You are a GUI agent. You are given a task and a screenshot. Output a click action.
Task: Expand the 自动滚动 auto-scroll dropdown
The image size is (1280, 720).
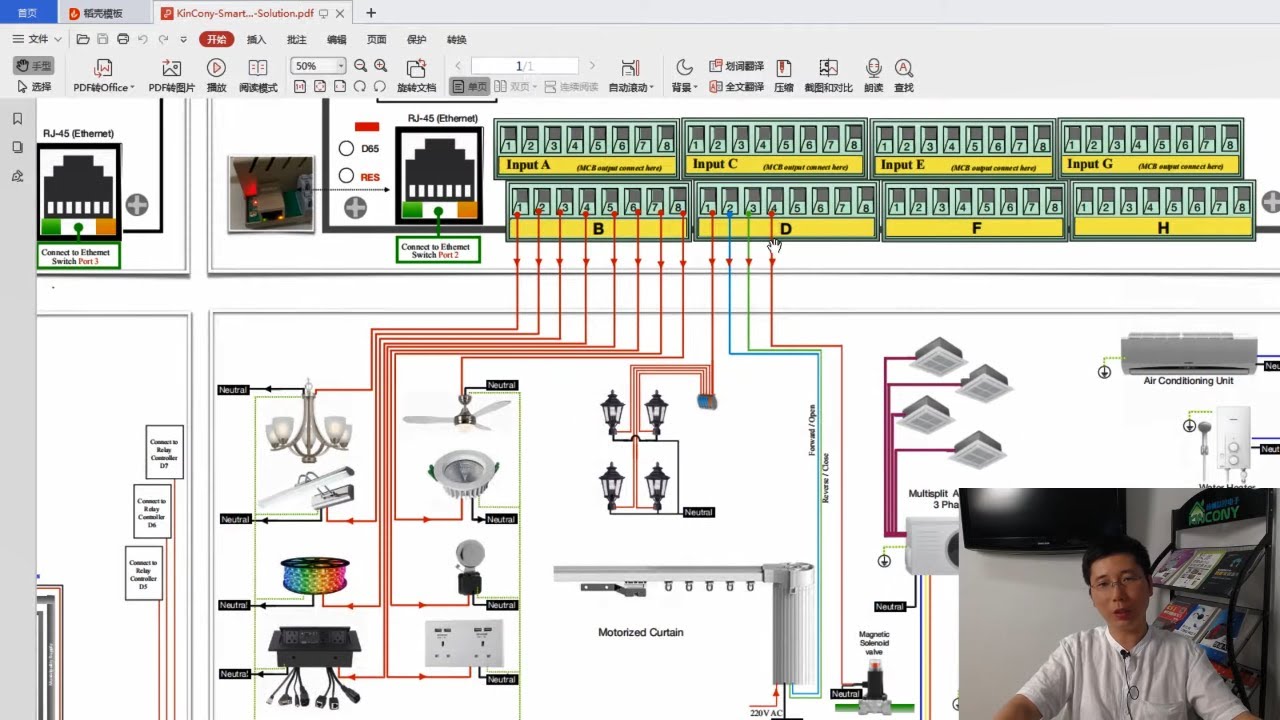[x=631, y=87]
